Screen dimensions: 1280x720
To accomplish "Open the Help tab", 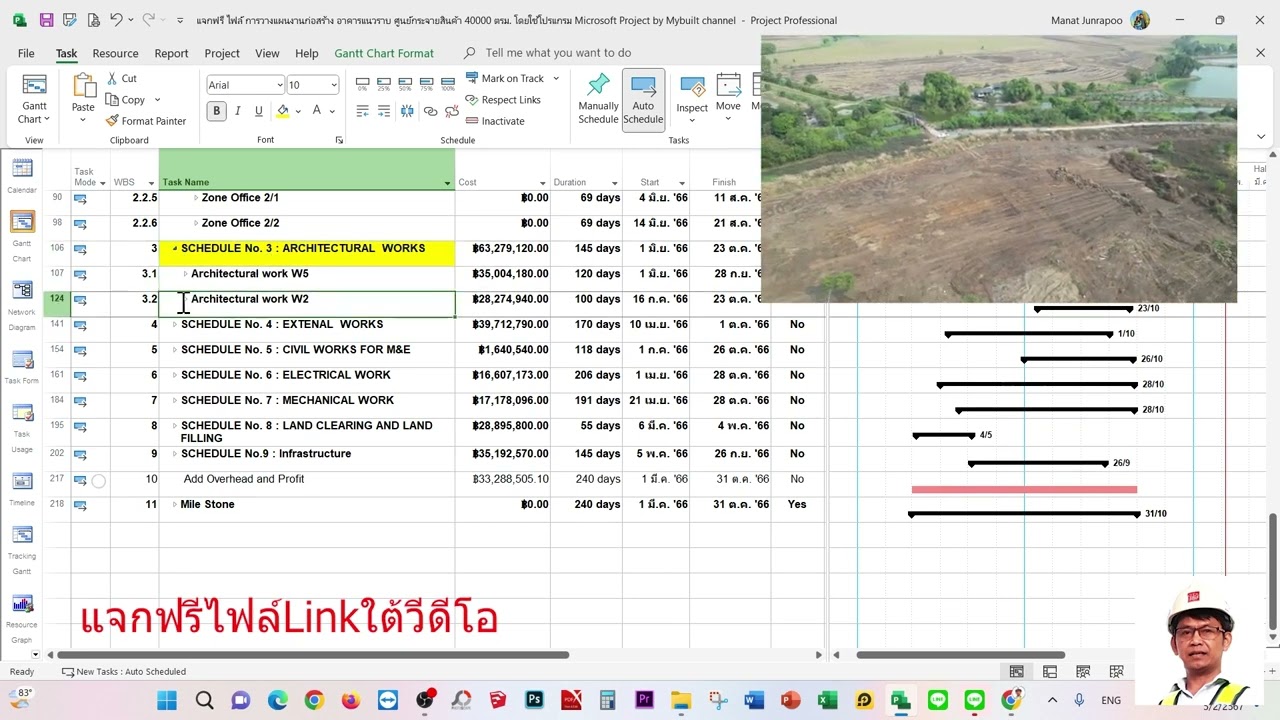I will coord(307,53).
